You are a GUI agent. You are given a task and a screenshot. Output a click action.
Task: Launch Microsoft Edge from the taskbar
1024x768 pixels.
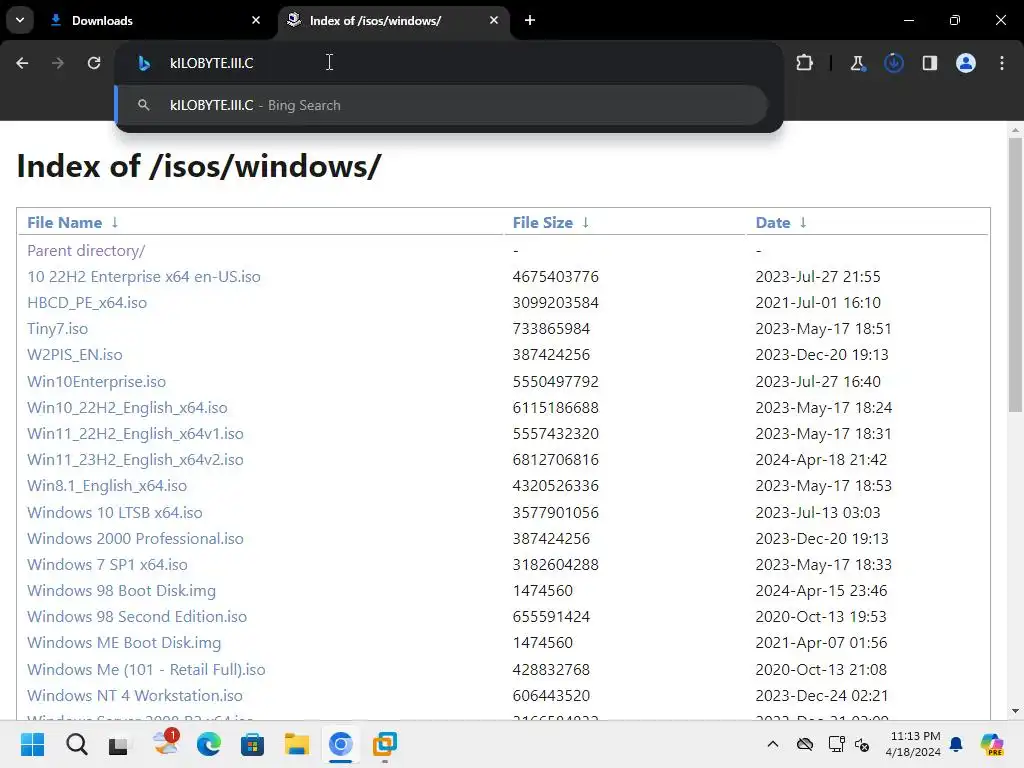pos(208,744)
